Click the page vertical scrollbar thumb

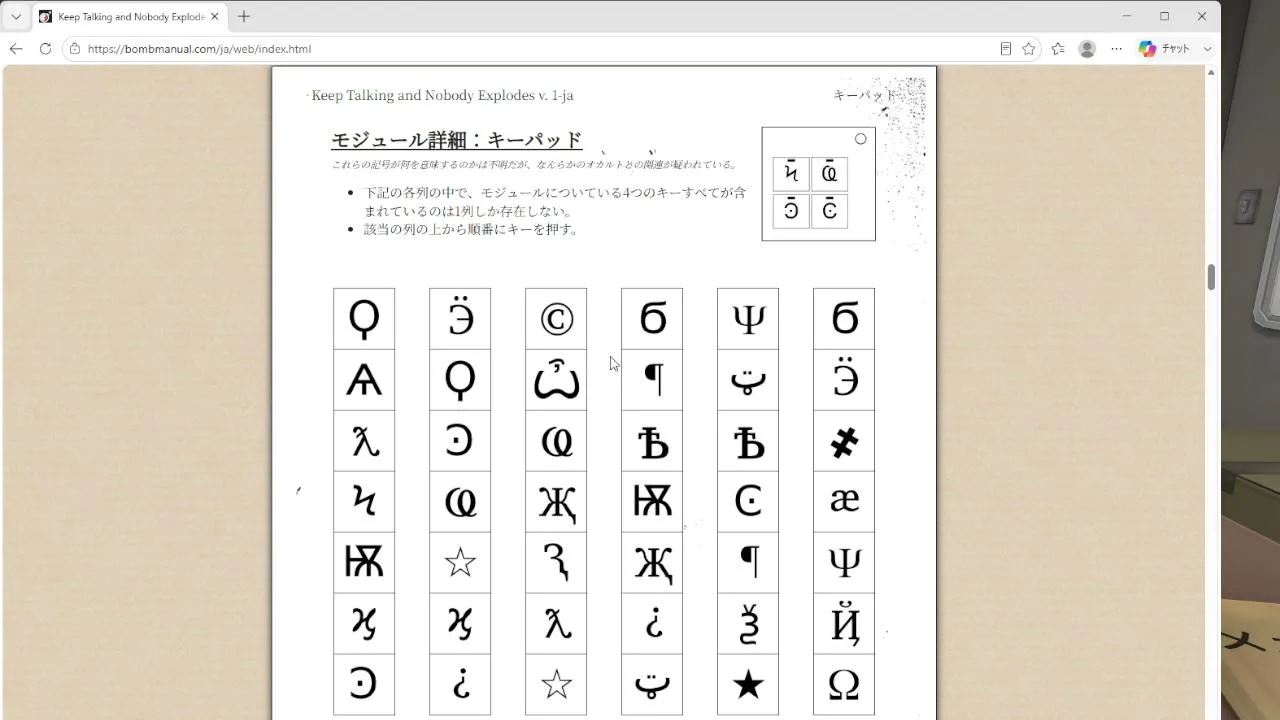[1212, 277]
